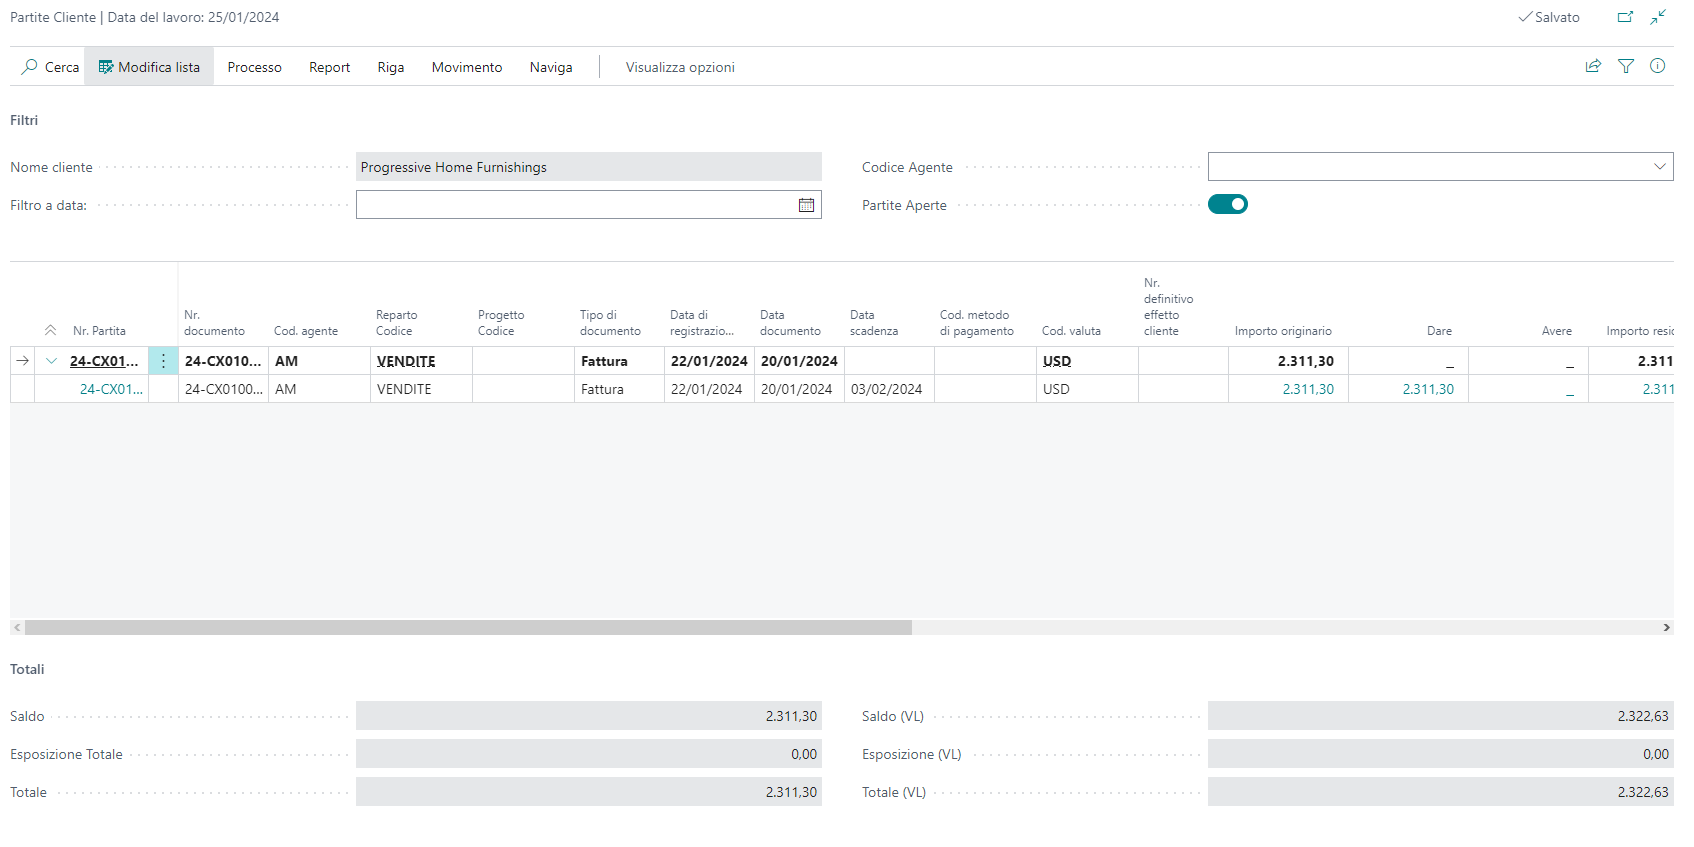Screen dimensions: 1694x847
Task: Disable the Partite Aperte toggle
Action: click(1227, 204)
